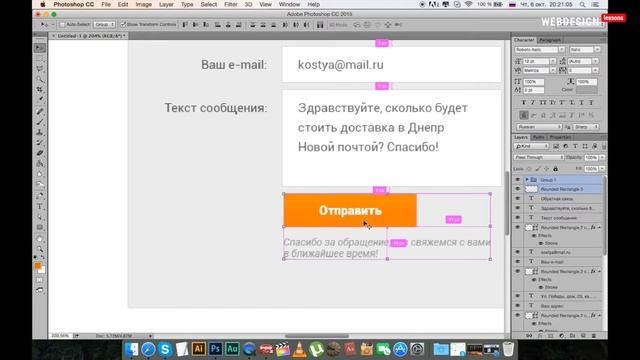Select the Crop tool
Screen dimensions: 640x360
pyautogui.click(x=40, y=89)
